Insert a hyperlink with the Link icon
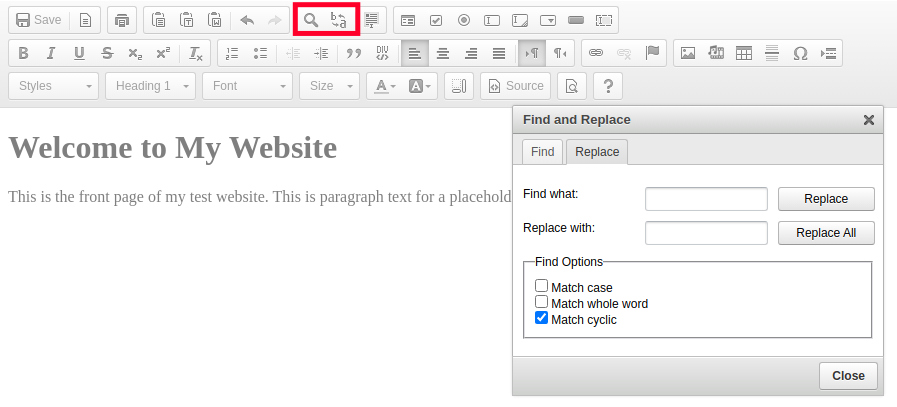This screenshot has width=897, height=407. tap(596, 53)
